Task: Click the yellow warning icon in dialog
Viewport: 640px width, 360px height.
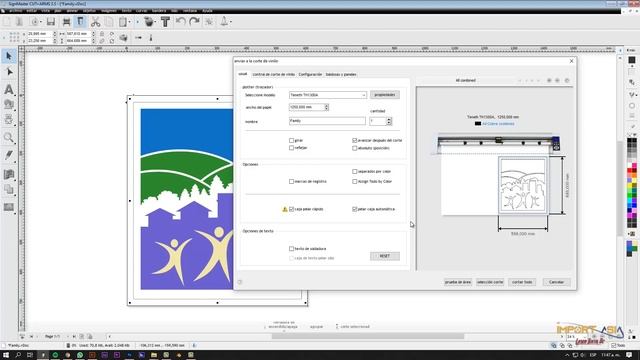Action: click(x=285, y=209)
